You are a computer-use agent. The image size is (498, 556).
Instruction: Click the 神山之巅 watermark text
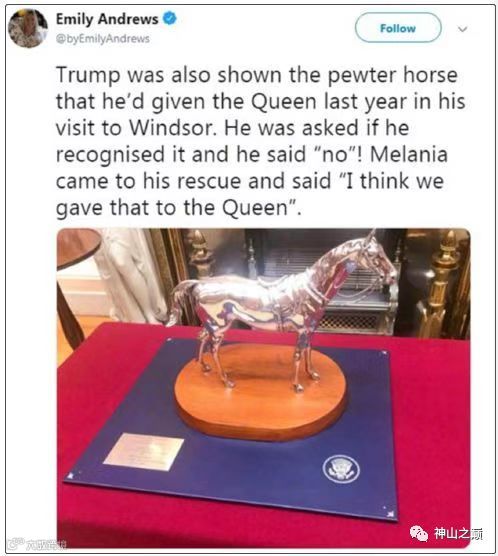458,534
